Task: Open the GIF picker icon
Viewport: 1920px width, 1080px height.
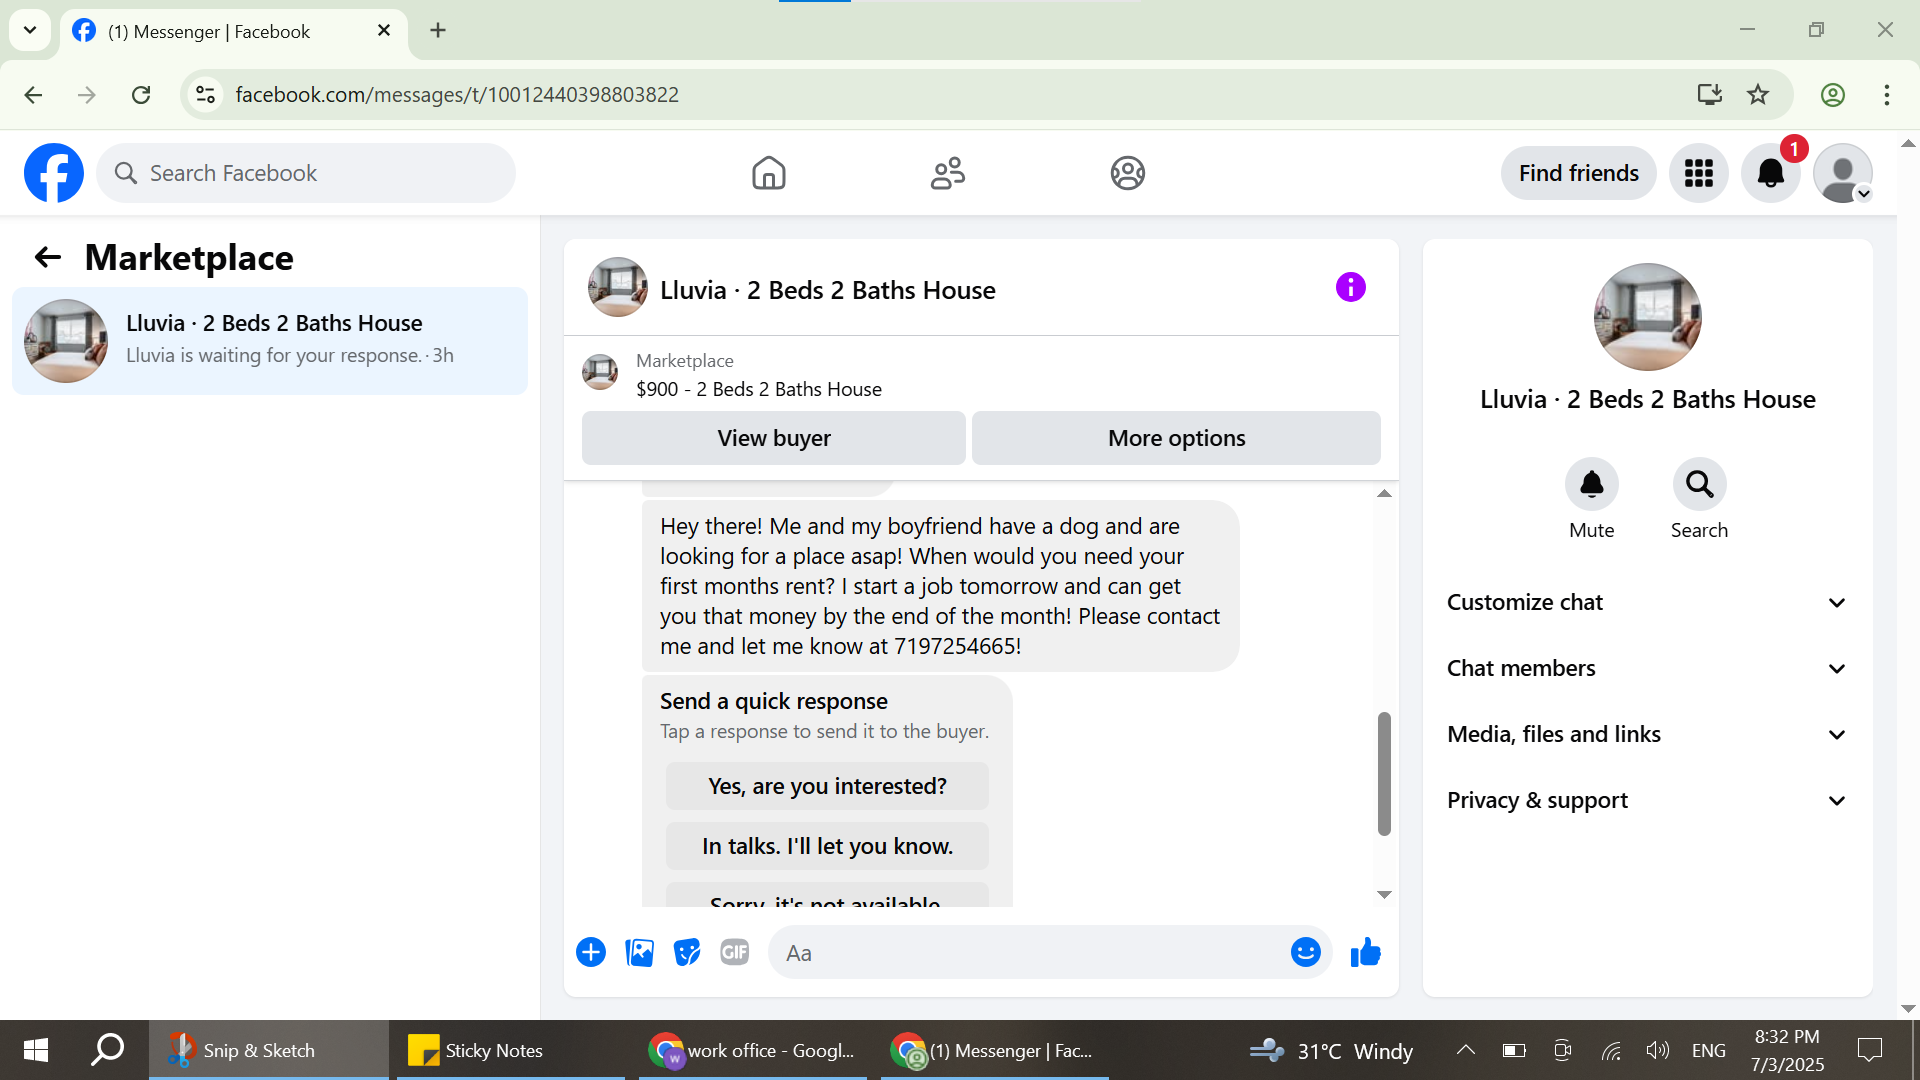Action: click(735, 952)
